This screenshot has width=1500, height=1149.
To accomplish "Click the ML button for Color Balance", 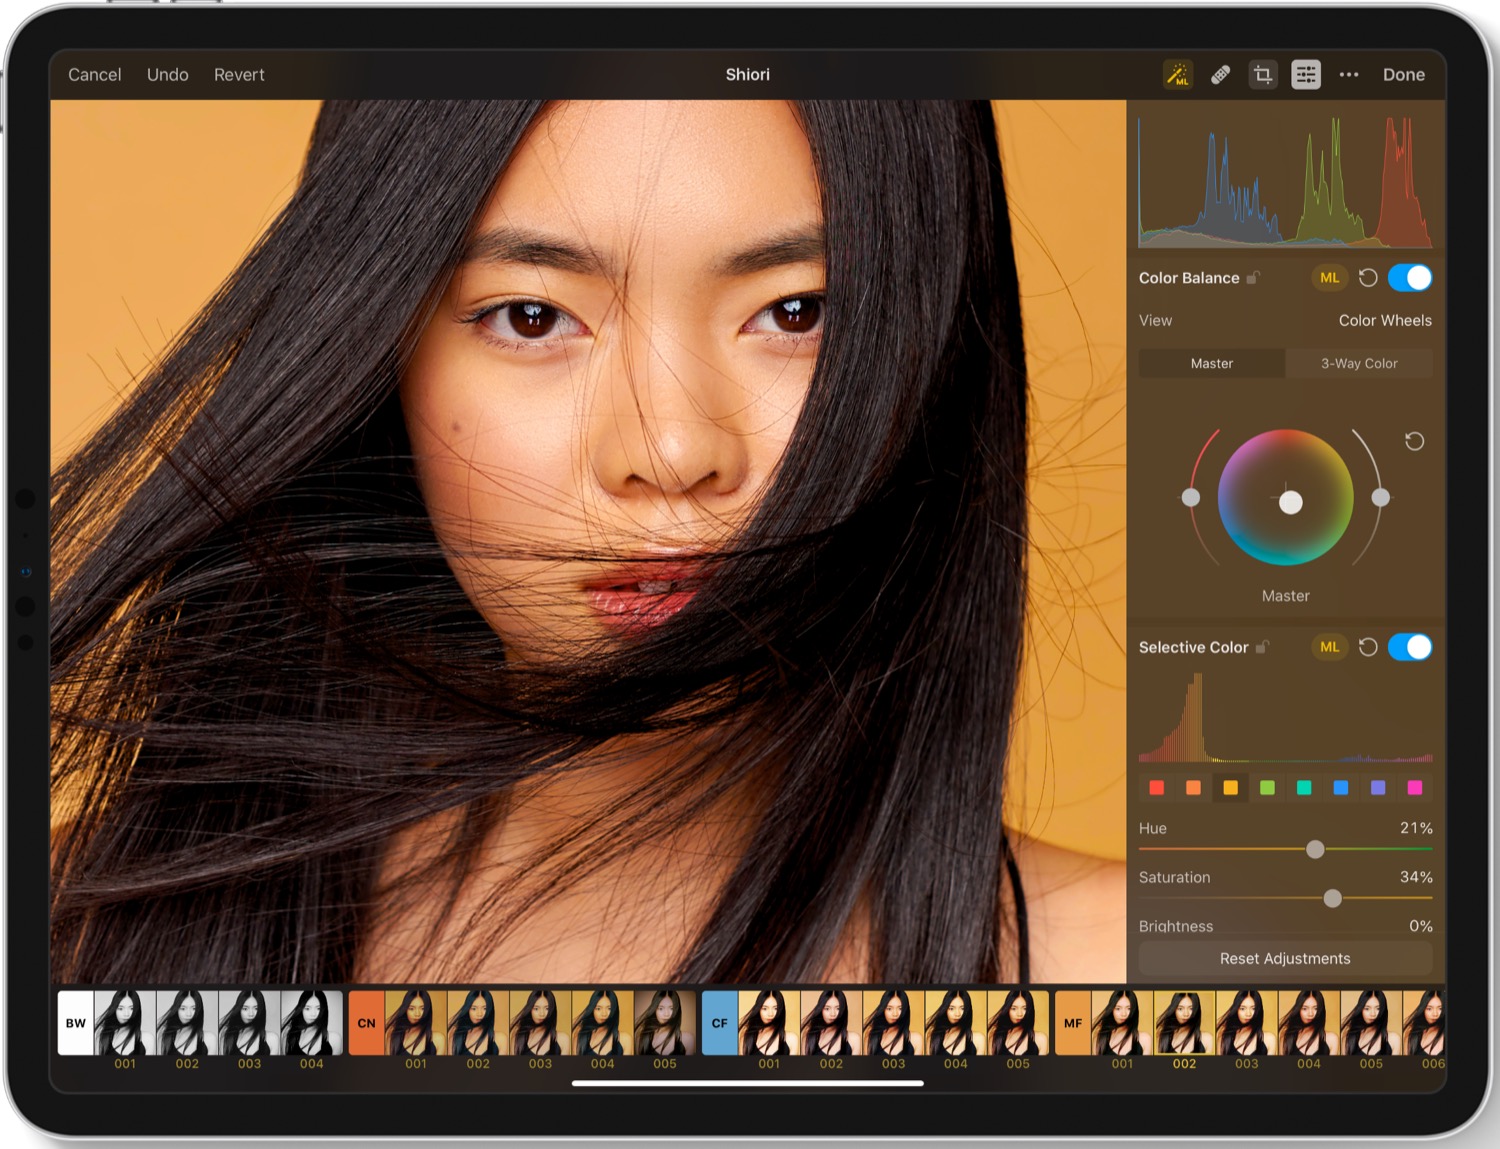I will [x=1329, y=278].
